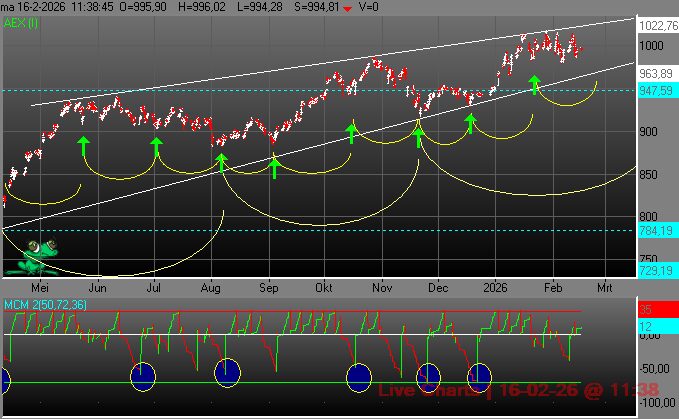Click the blue oscillator circle under August
The height and width of the screenshot is (419, 679).
[228, 371]
